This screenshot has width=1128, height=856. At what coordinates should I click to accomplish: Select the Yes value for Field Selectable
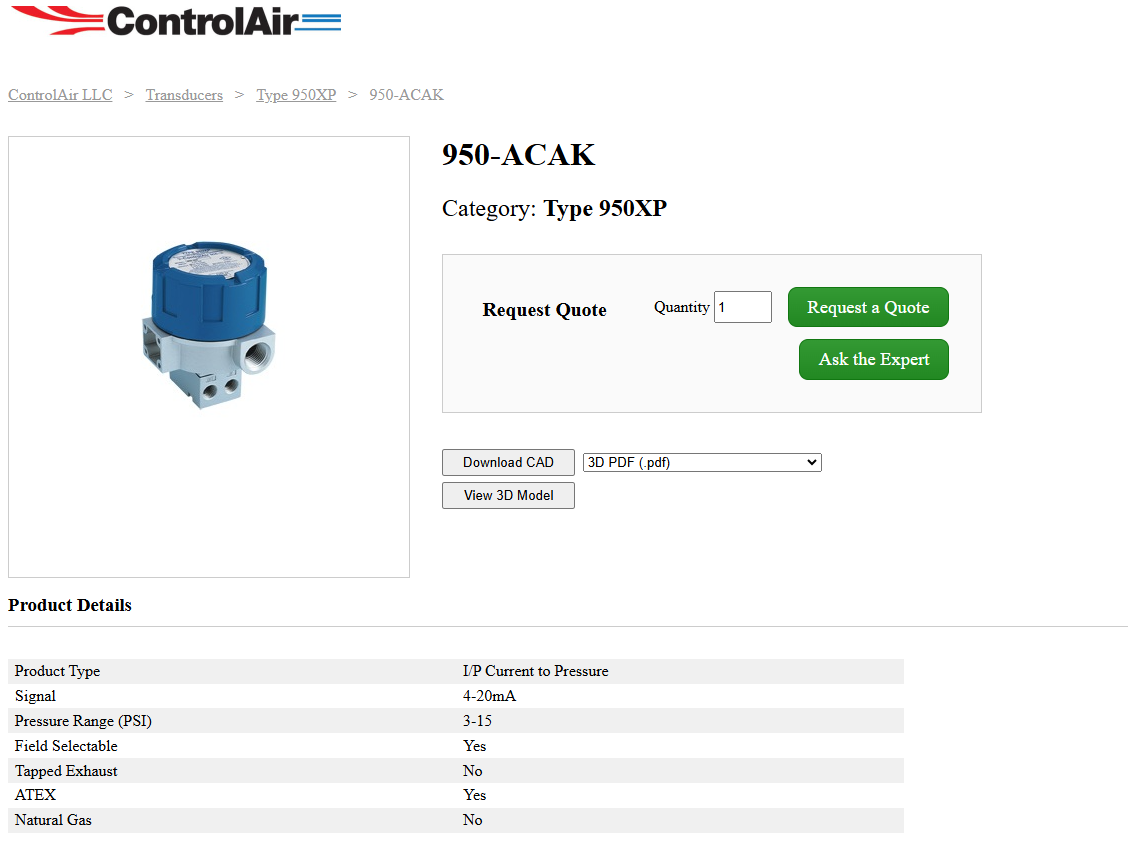pyautogui.click(x=475, y=746)
